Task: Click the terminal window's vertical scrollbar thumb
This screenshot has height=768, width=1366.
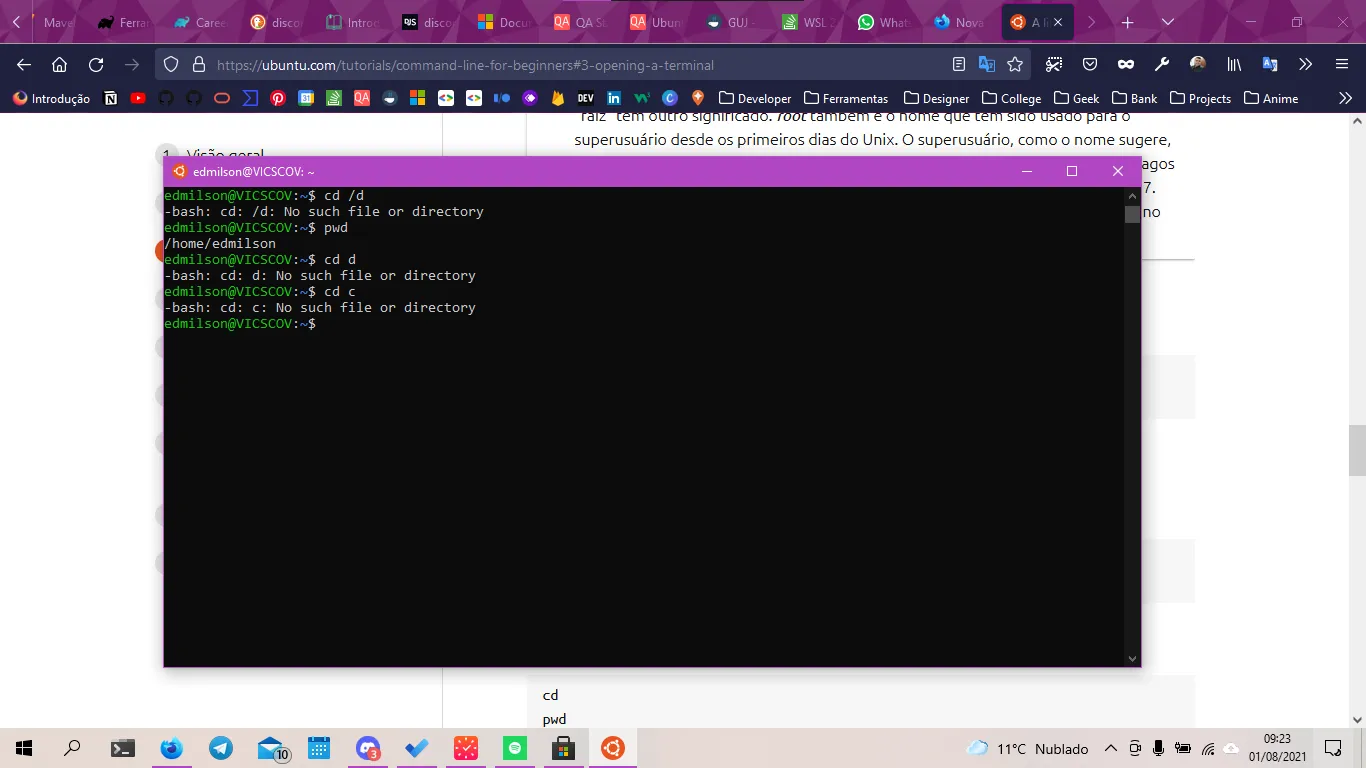Action: [x=1132, y=213]
